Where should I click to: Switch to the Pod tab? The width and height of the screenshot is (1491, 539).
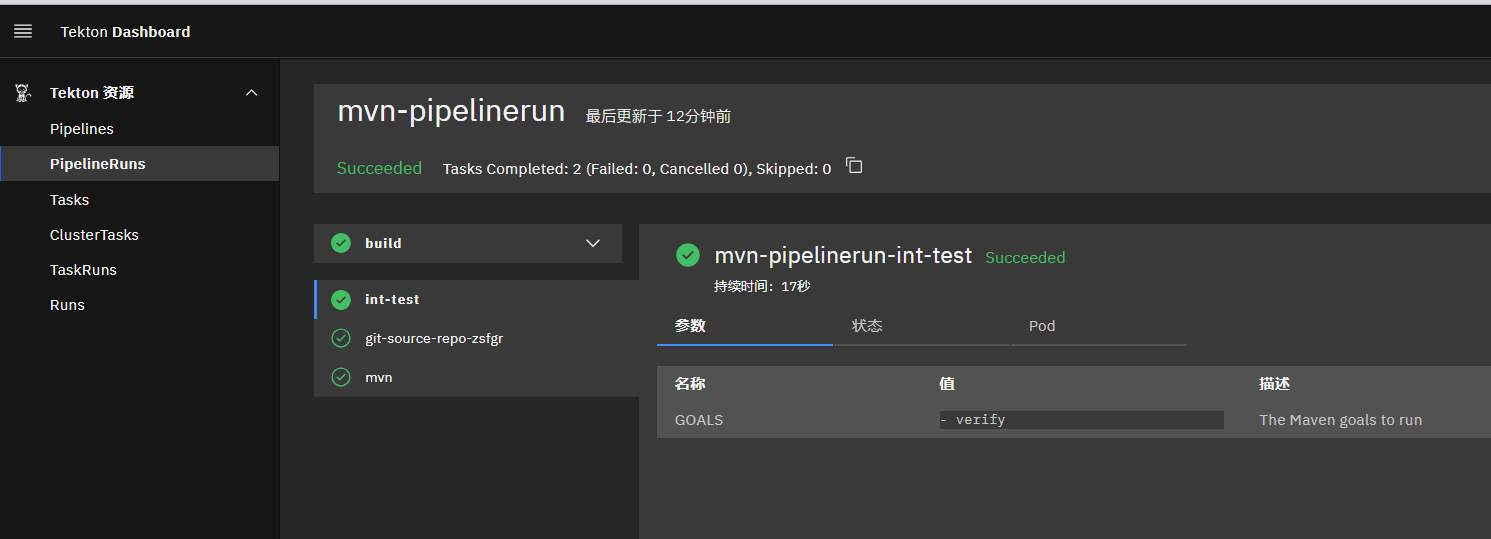coord(1042,326)
